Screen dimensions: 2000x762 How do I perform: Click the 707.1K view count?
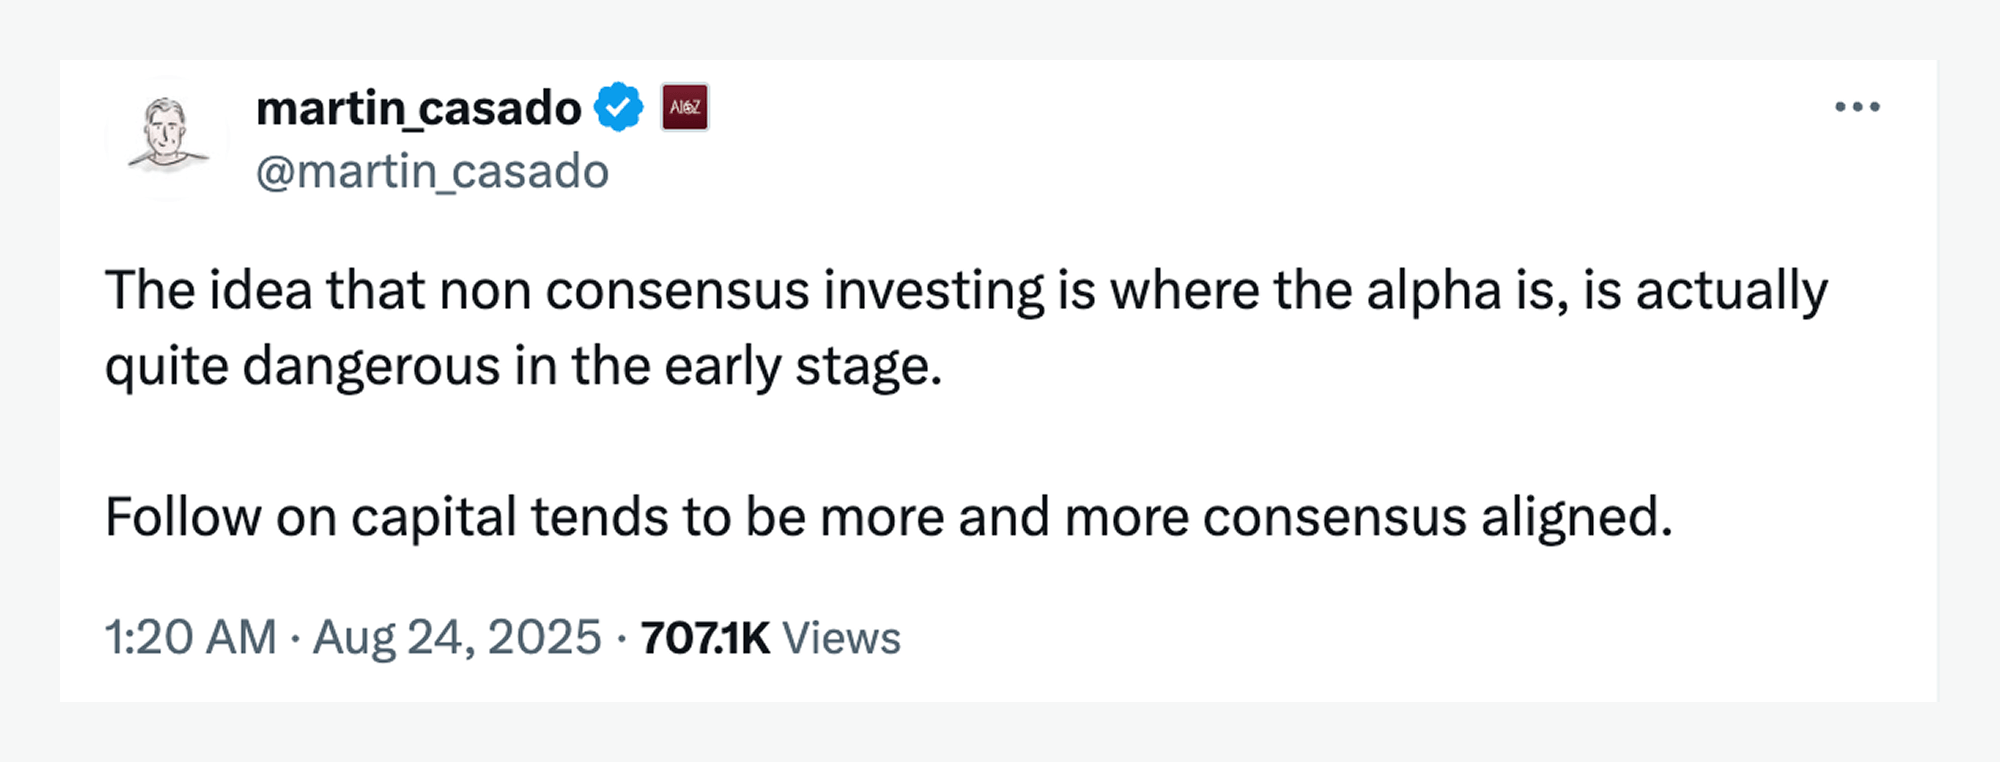coord(705,638)
